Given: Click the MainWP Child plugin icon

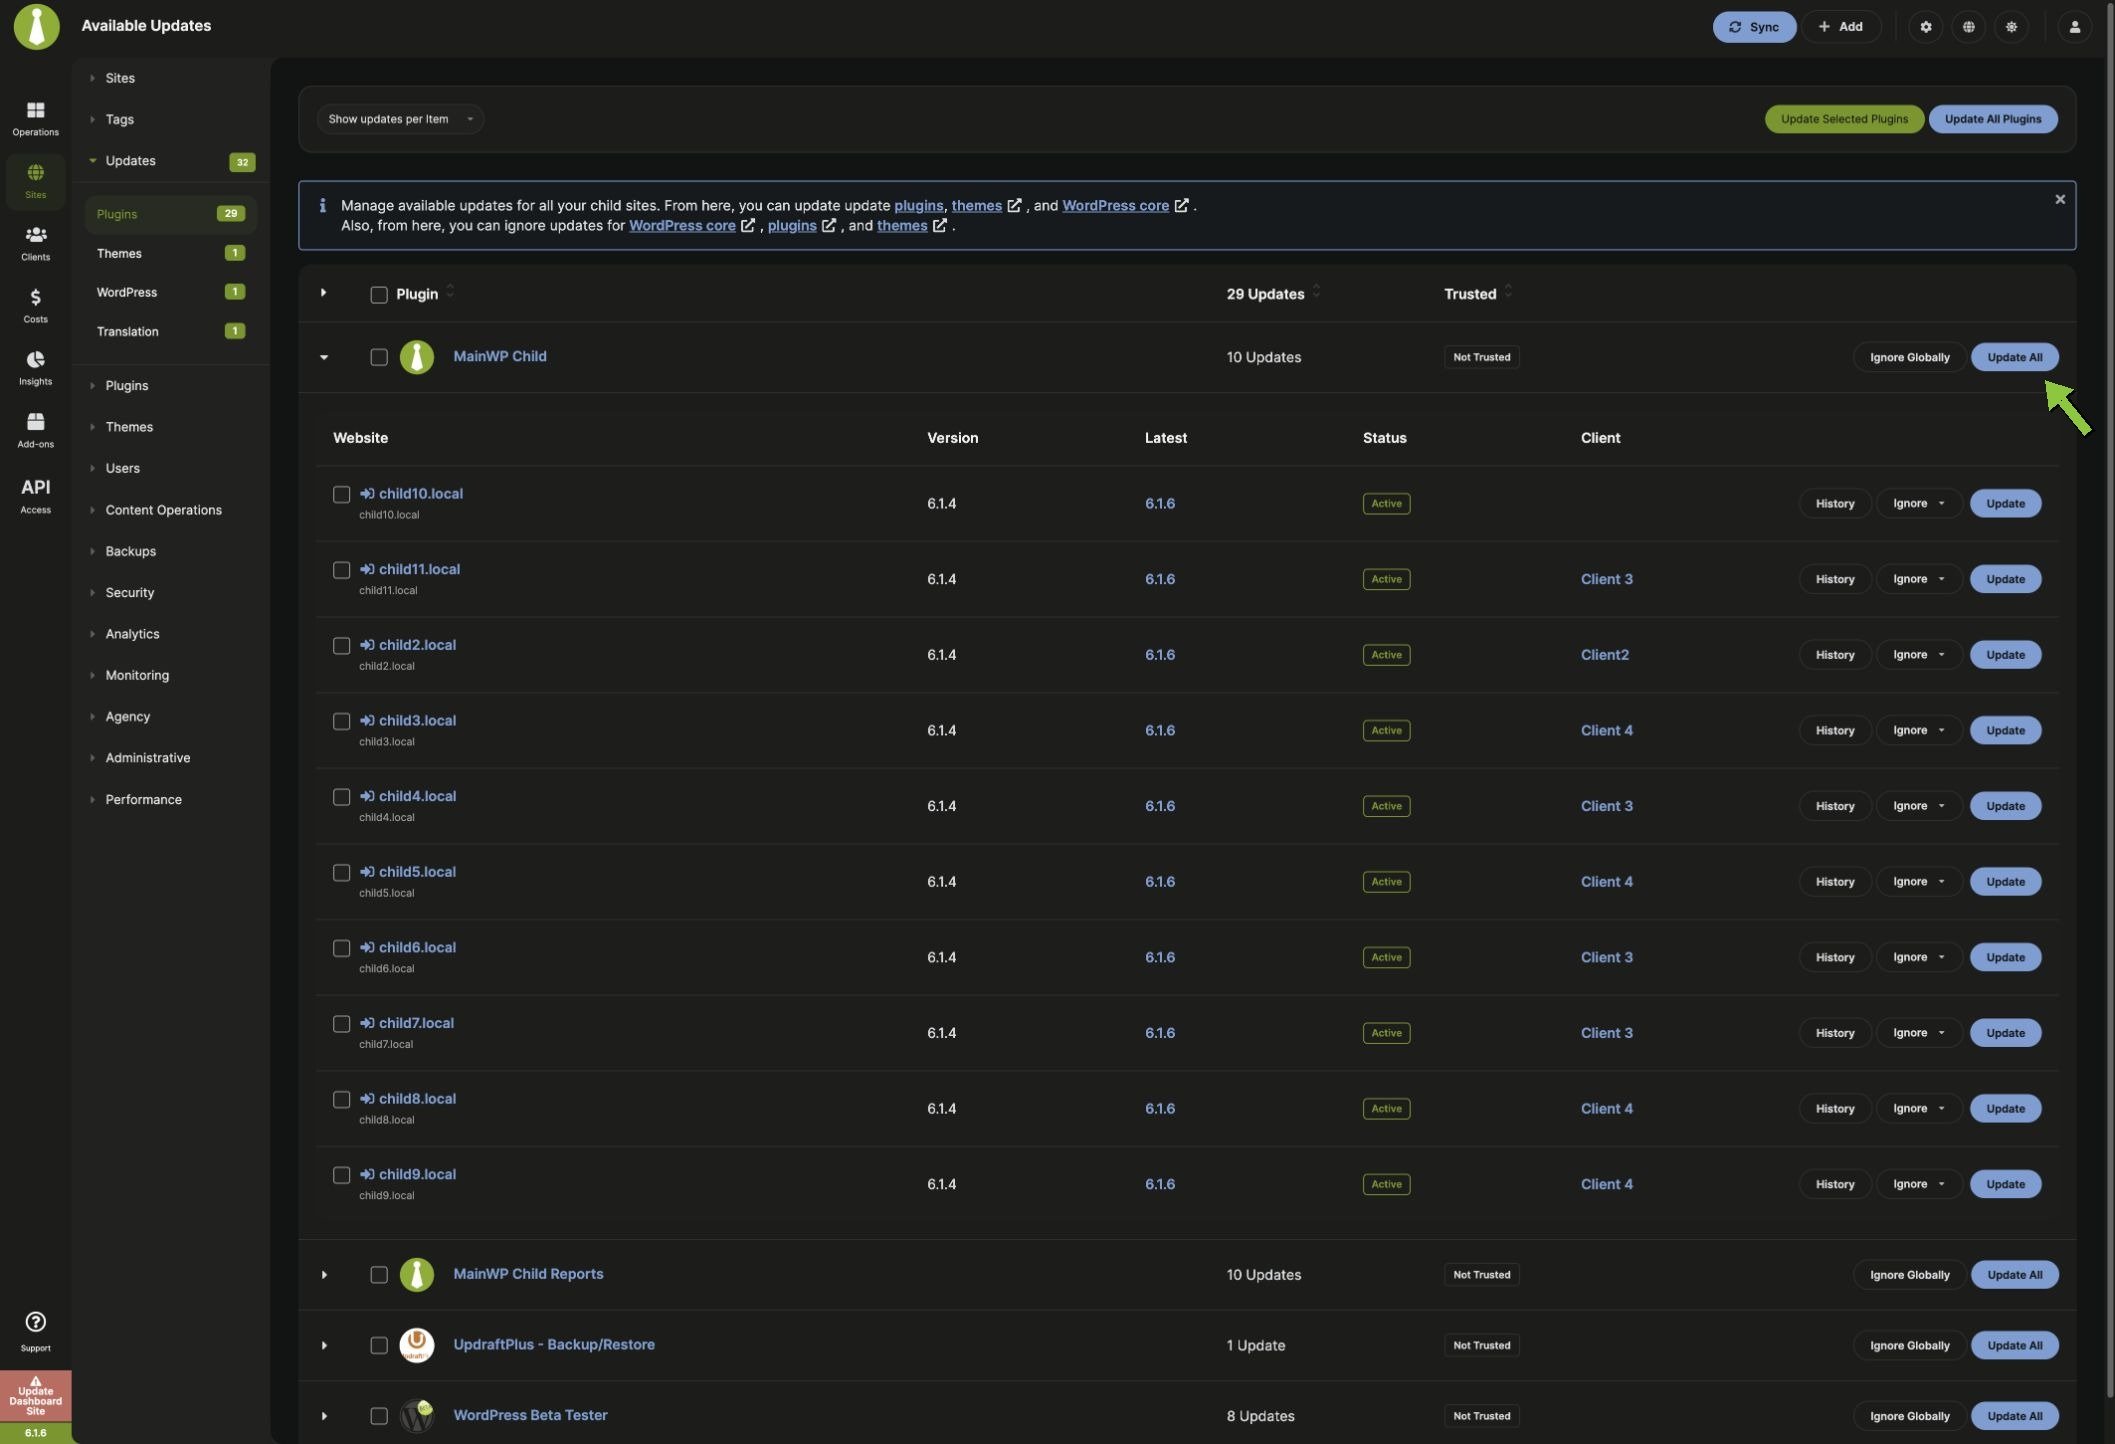Looking at the screenshot, I should click(x=417, y=357).
